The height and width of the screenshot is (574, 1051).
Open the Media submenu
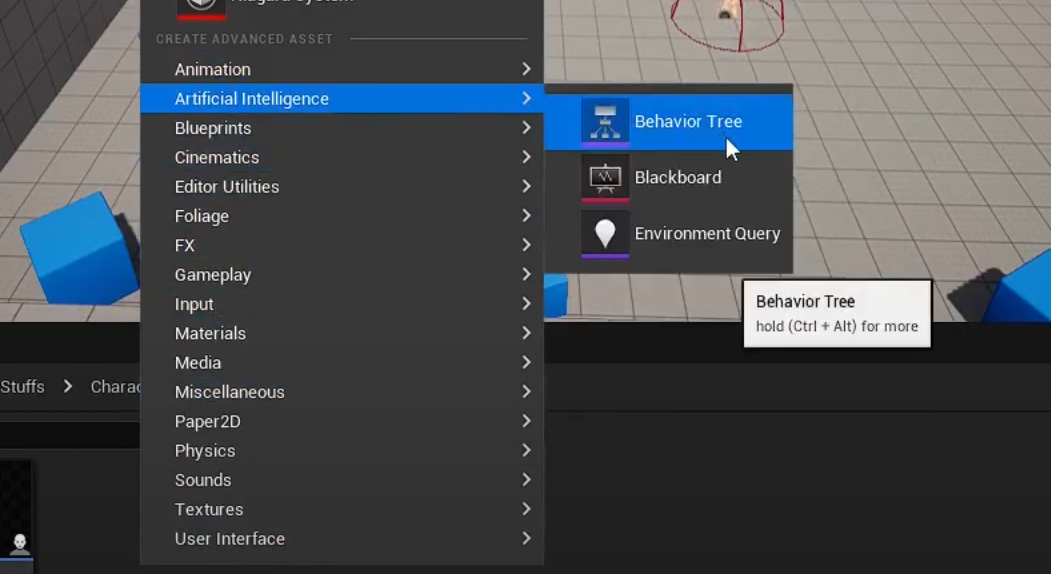(x=342, y=363)
